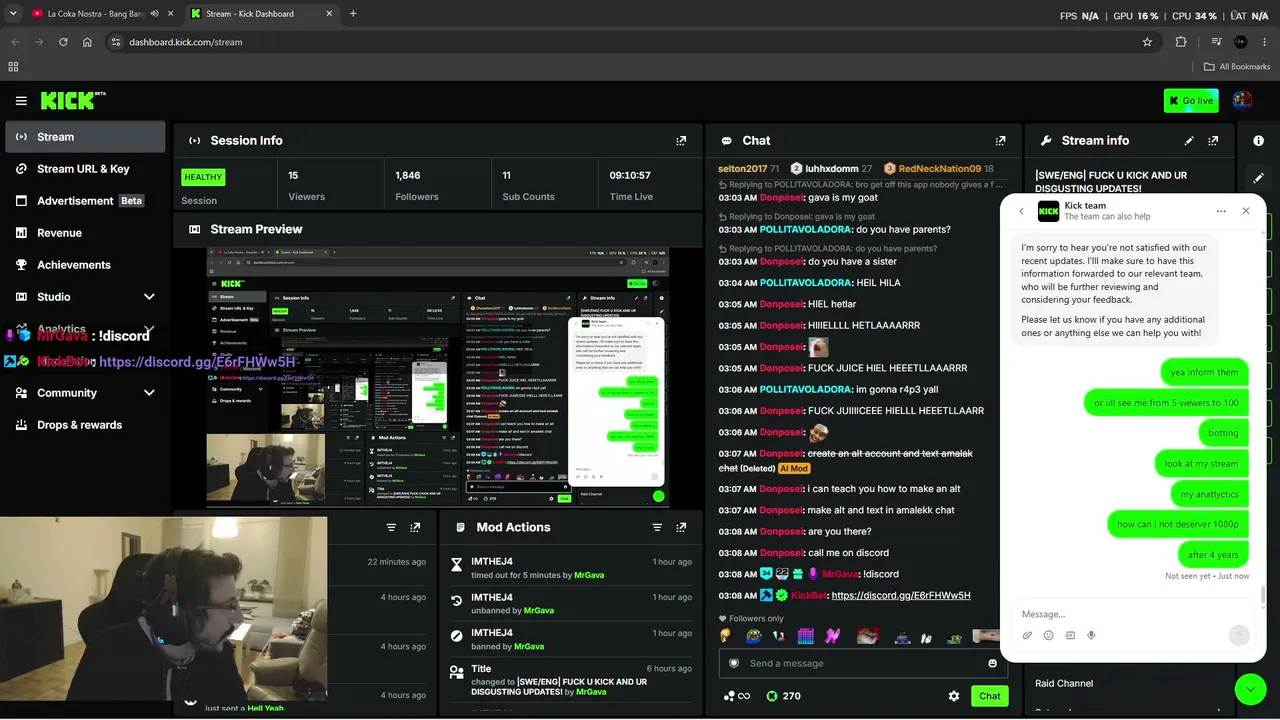Image resolution: width=1280 pixels, height=720 pixels.
Task: Pop out the Chat panel
Action: tap(1000, 141)
